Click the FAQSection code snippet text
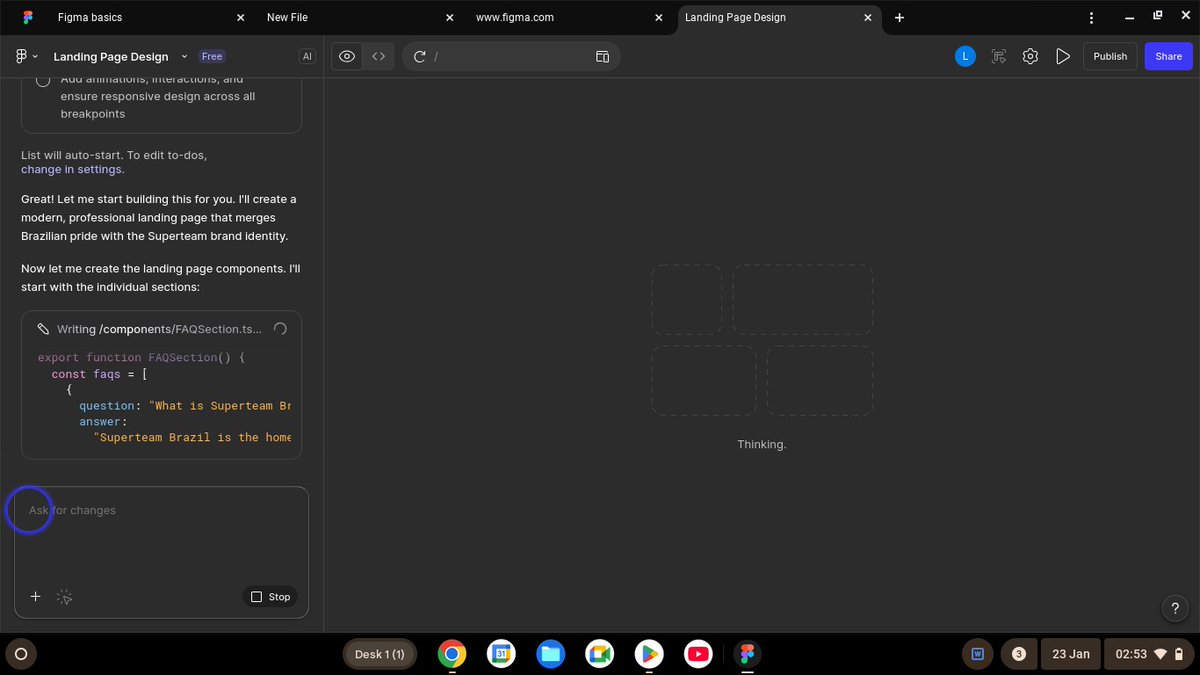Image resolution: width=1200 pixels, height=675 pixels. click(164, 397)
